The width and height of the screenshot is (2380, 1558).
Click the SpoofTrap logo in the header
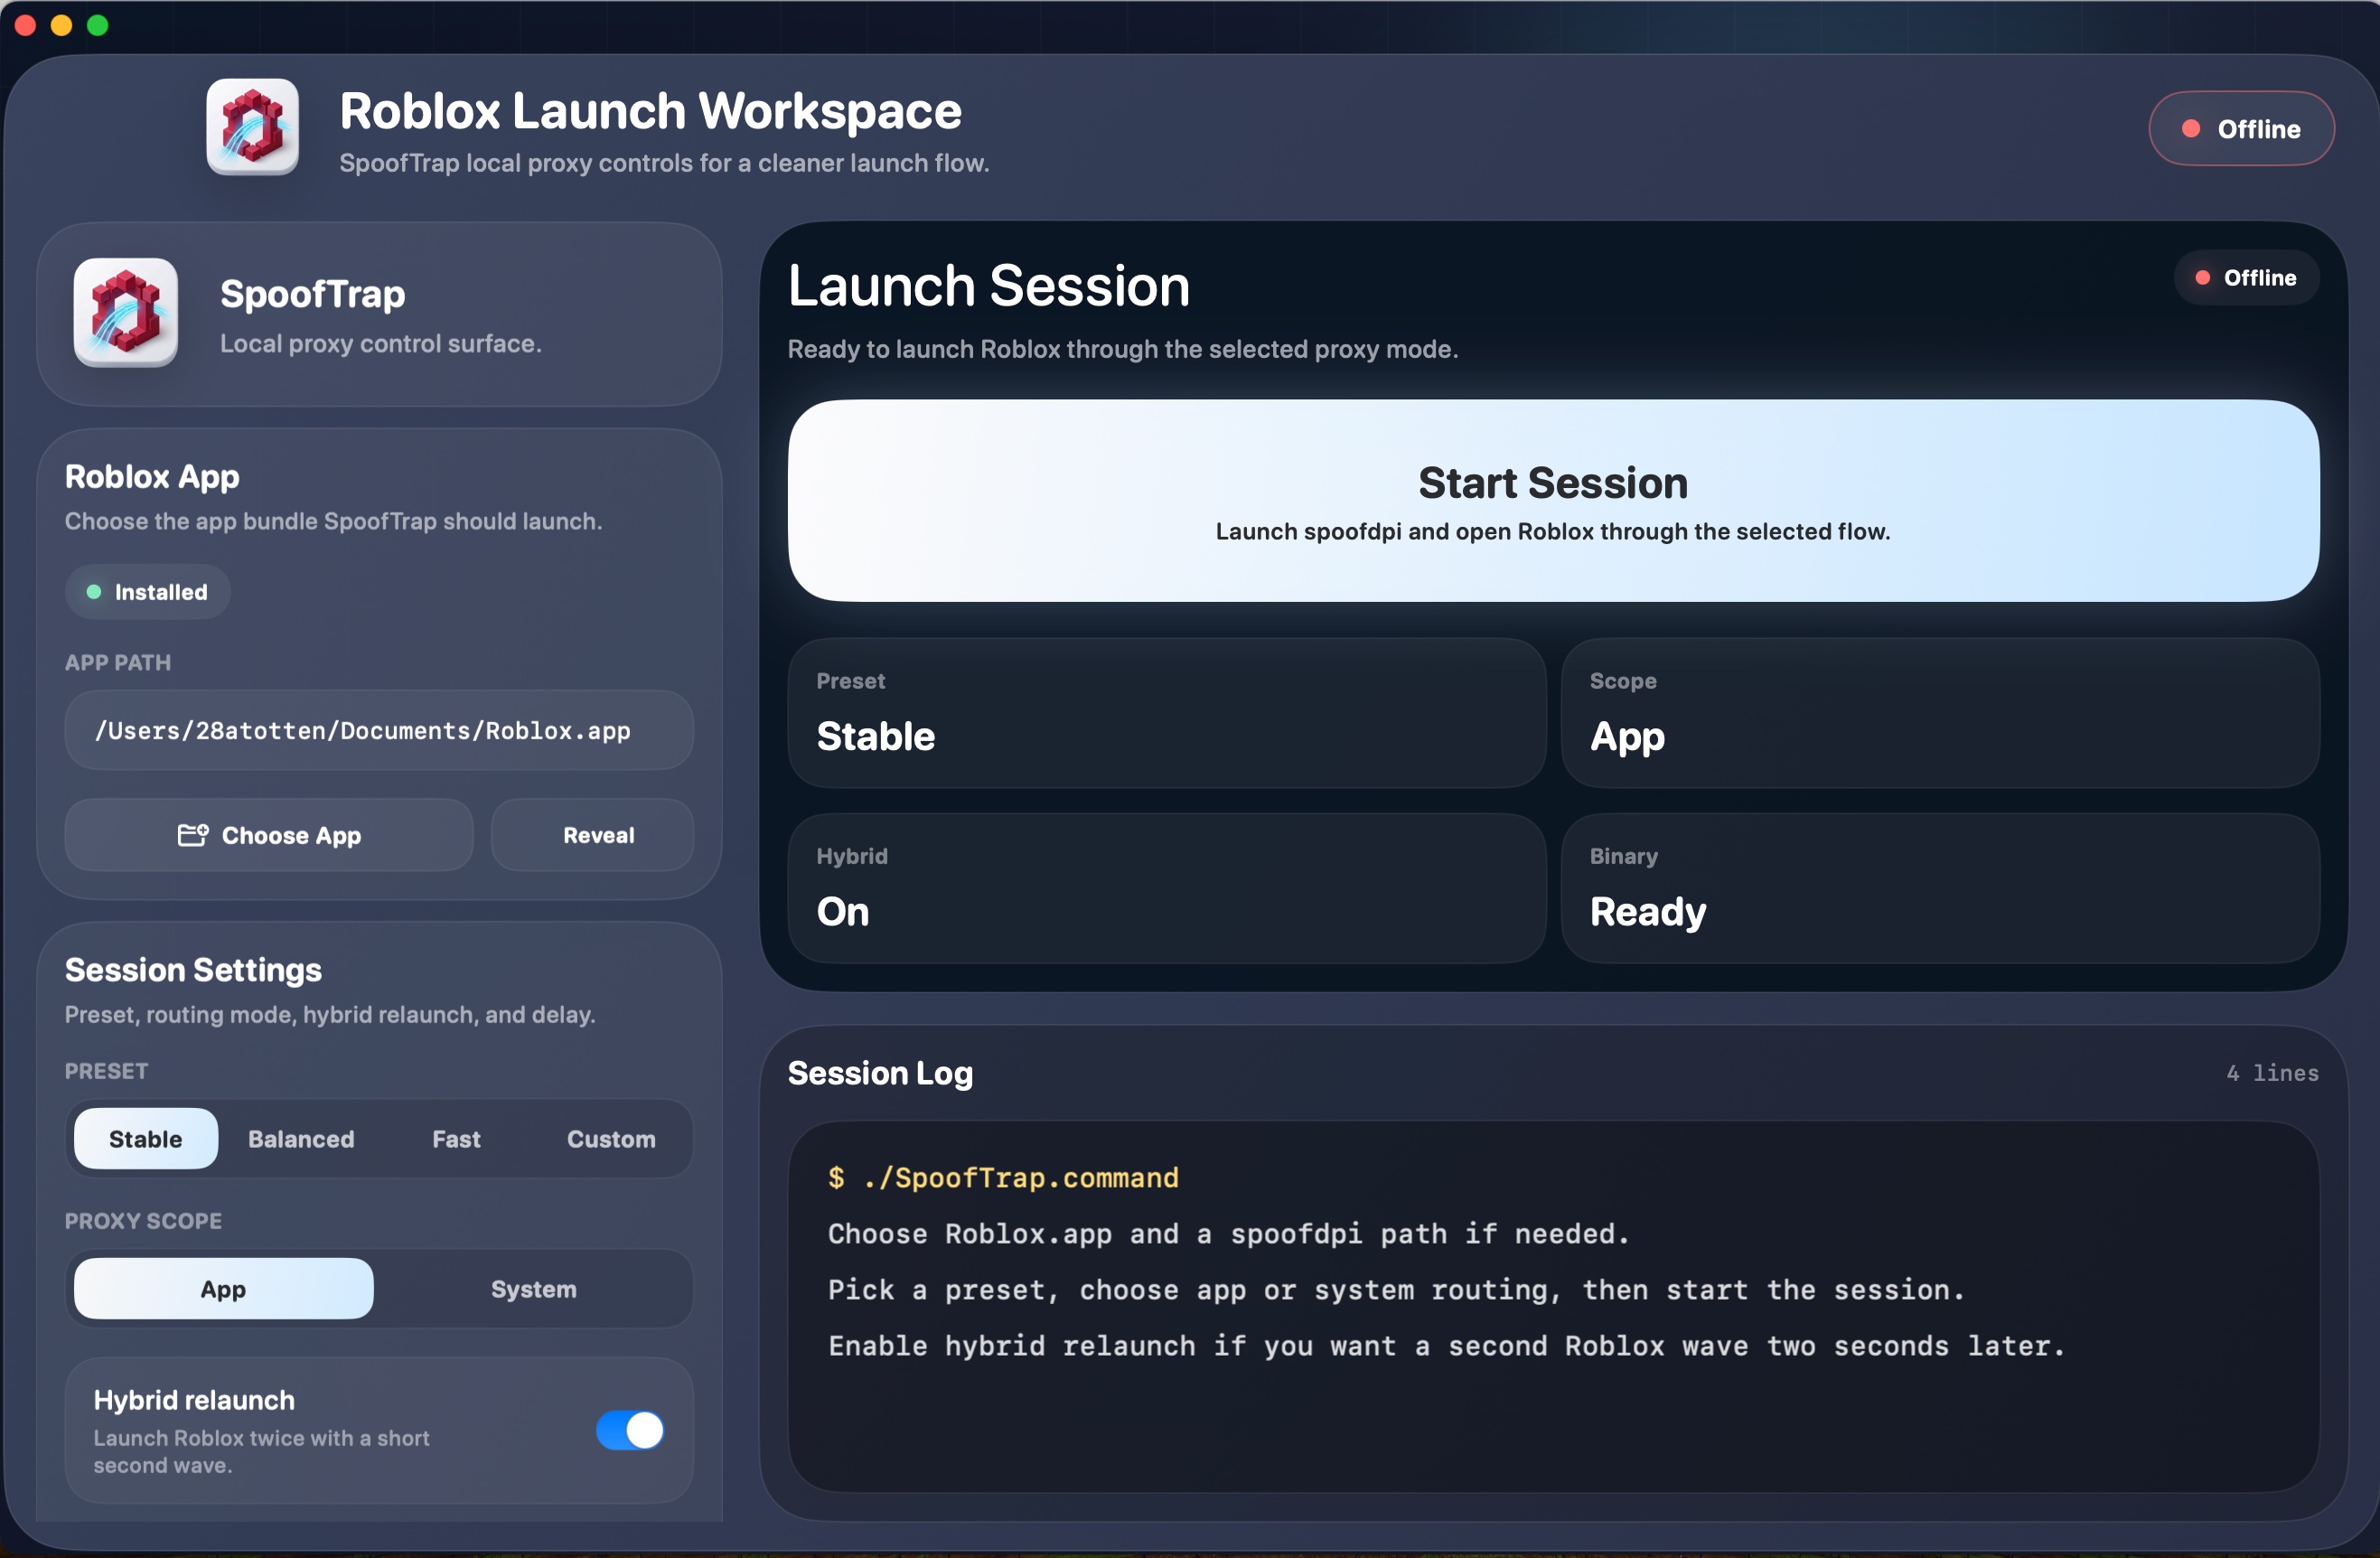click(x=251, y=127)
